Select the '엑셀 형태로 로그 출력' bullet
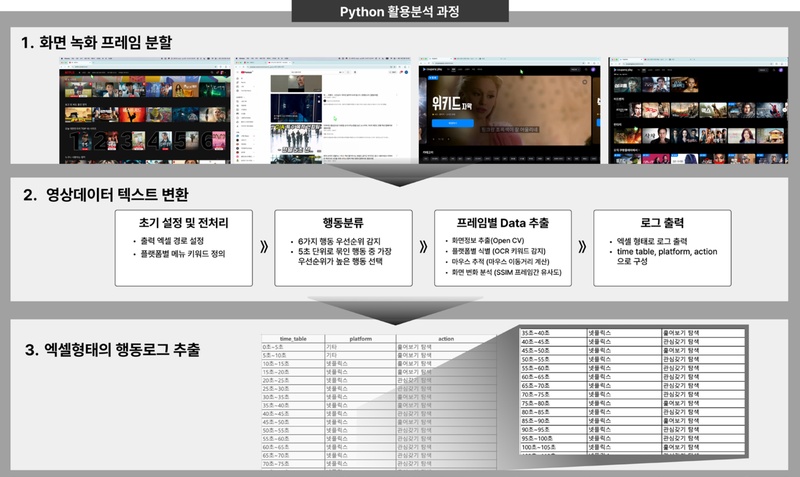This screenshot has width=800, height=477. [652, 241]
